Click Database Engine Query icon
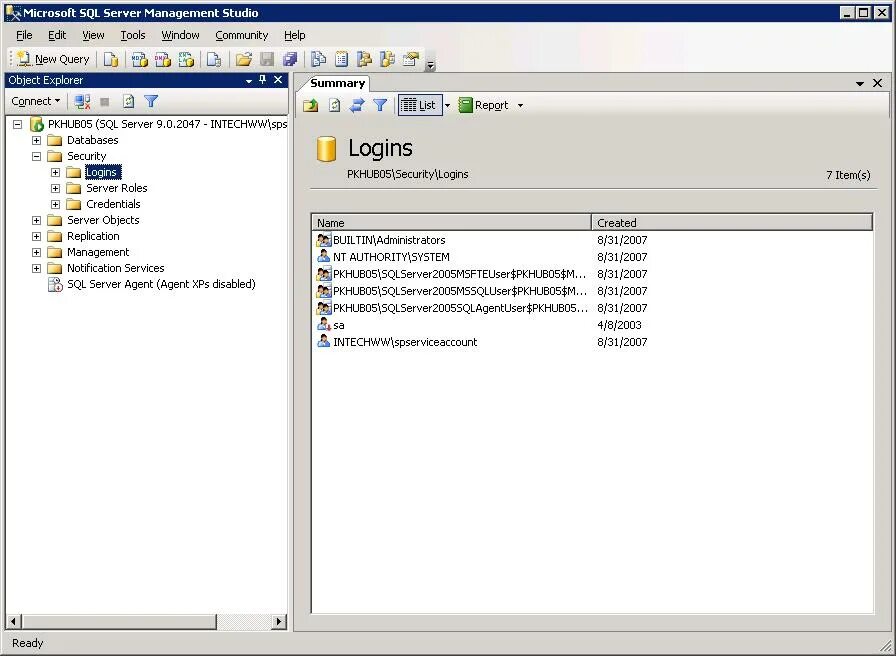896x656 pixels. tap(111, 59)
